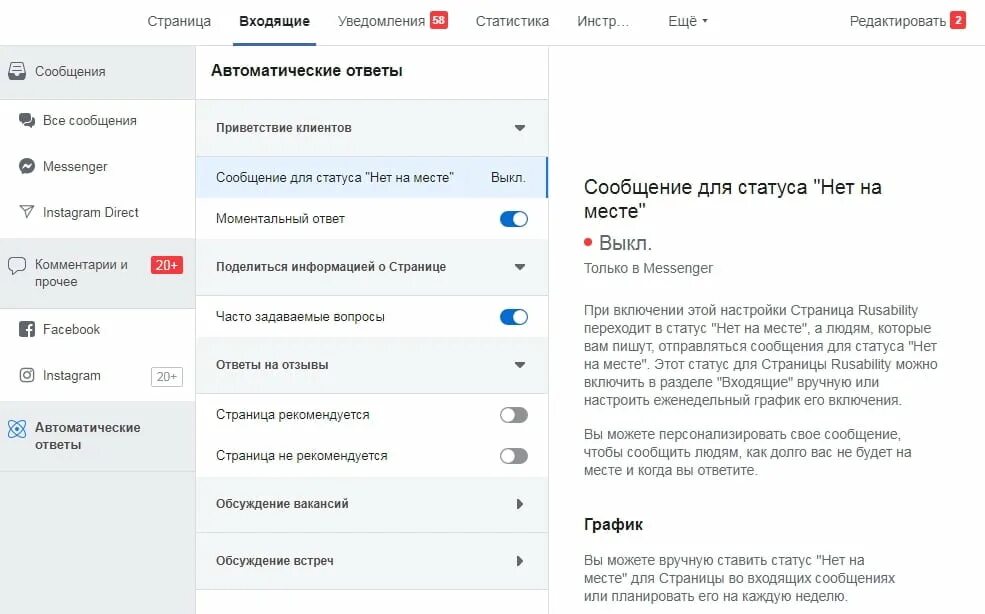
Task: Switch to the Уведомления tab
Action: coord(392,21)
